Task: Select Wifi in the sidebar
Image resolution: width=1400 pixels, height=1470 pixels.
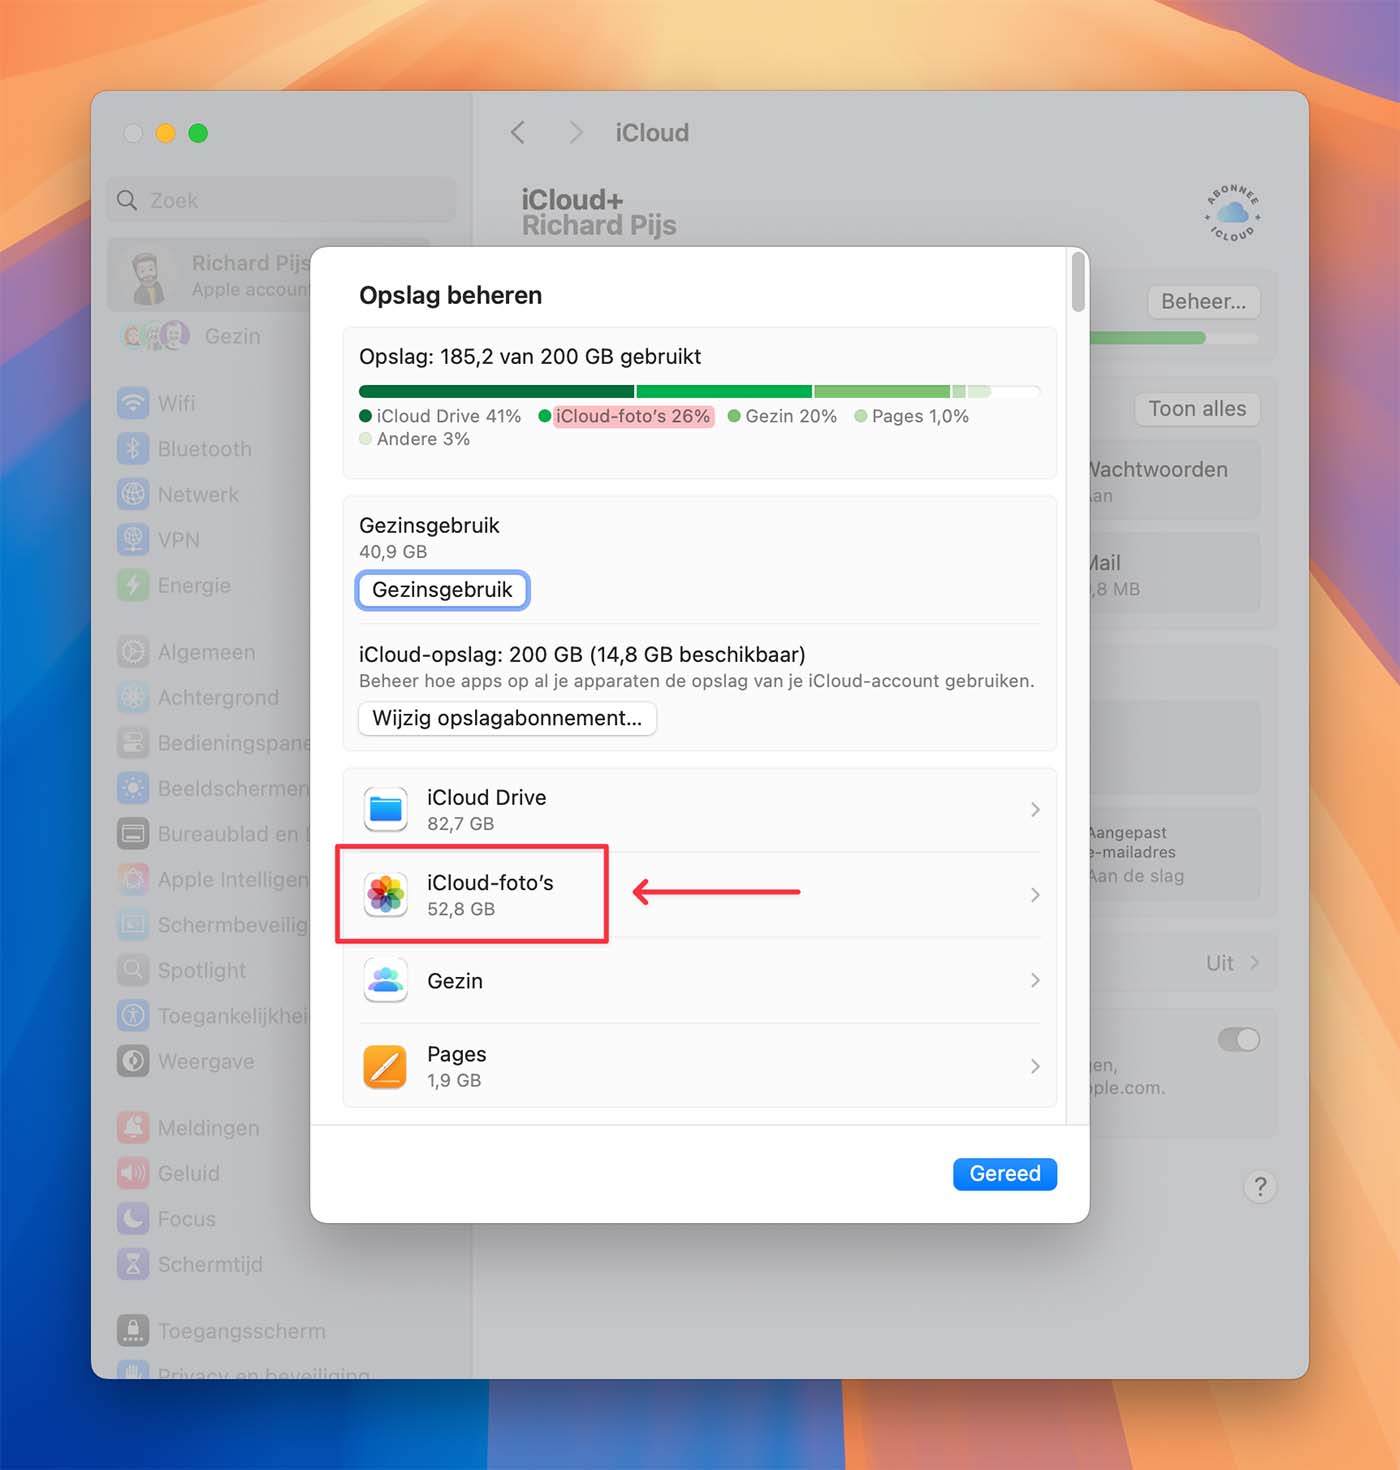Action: pos(177,403)
